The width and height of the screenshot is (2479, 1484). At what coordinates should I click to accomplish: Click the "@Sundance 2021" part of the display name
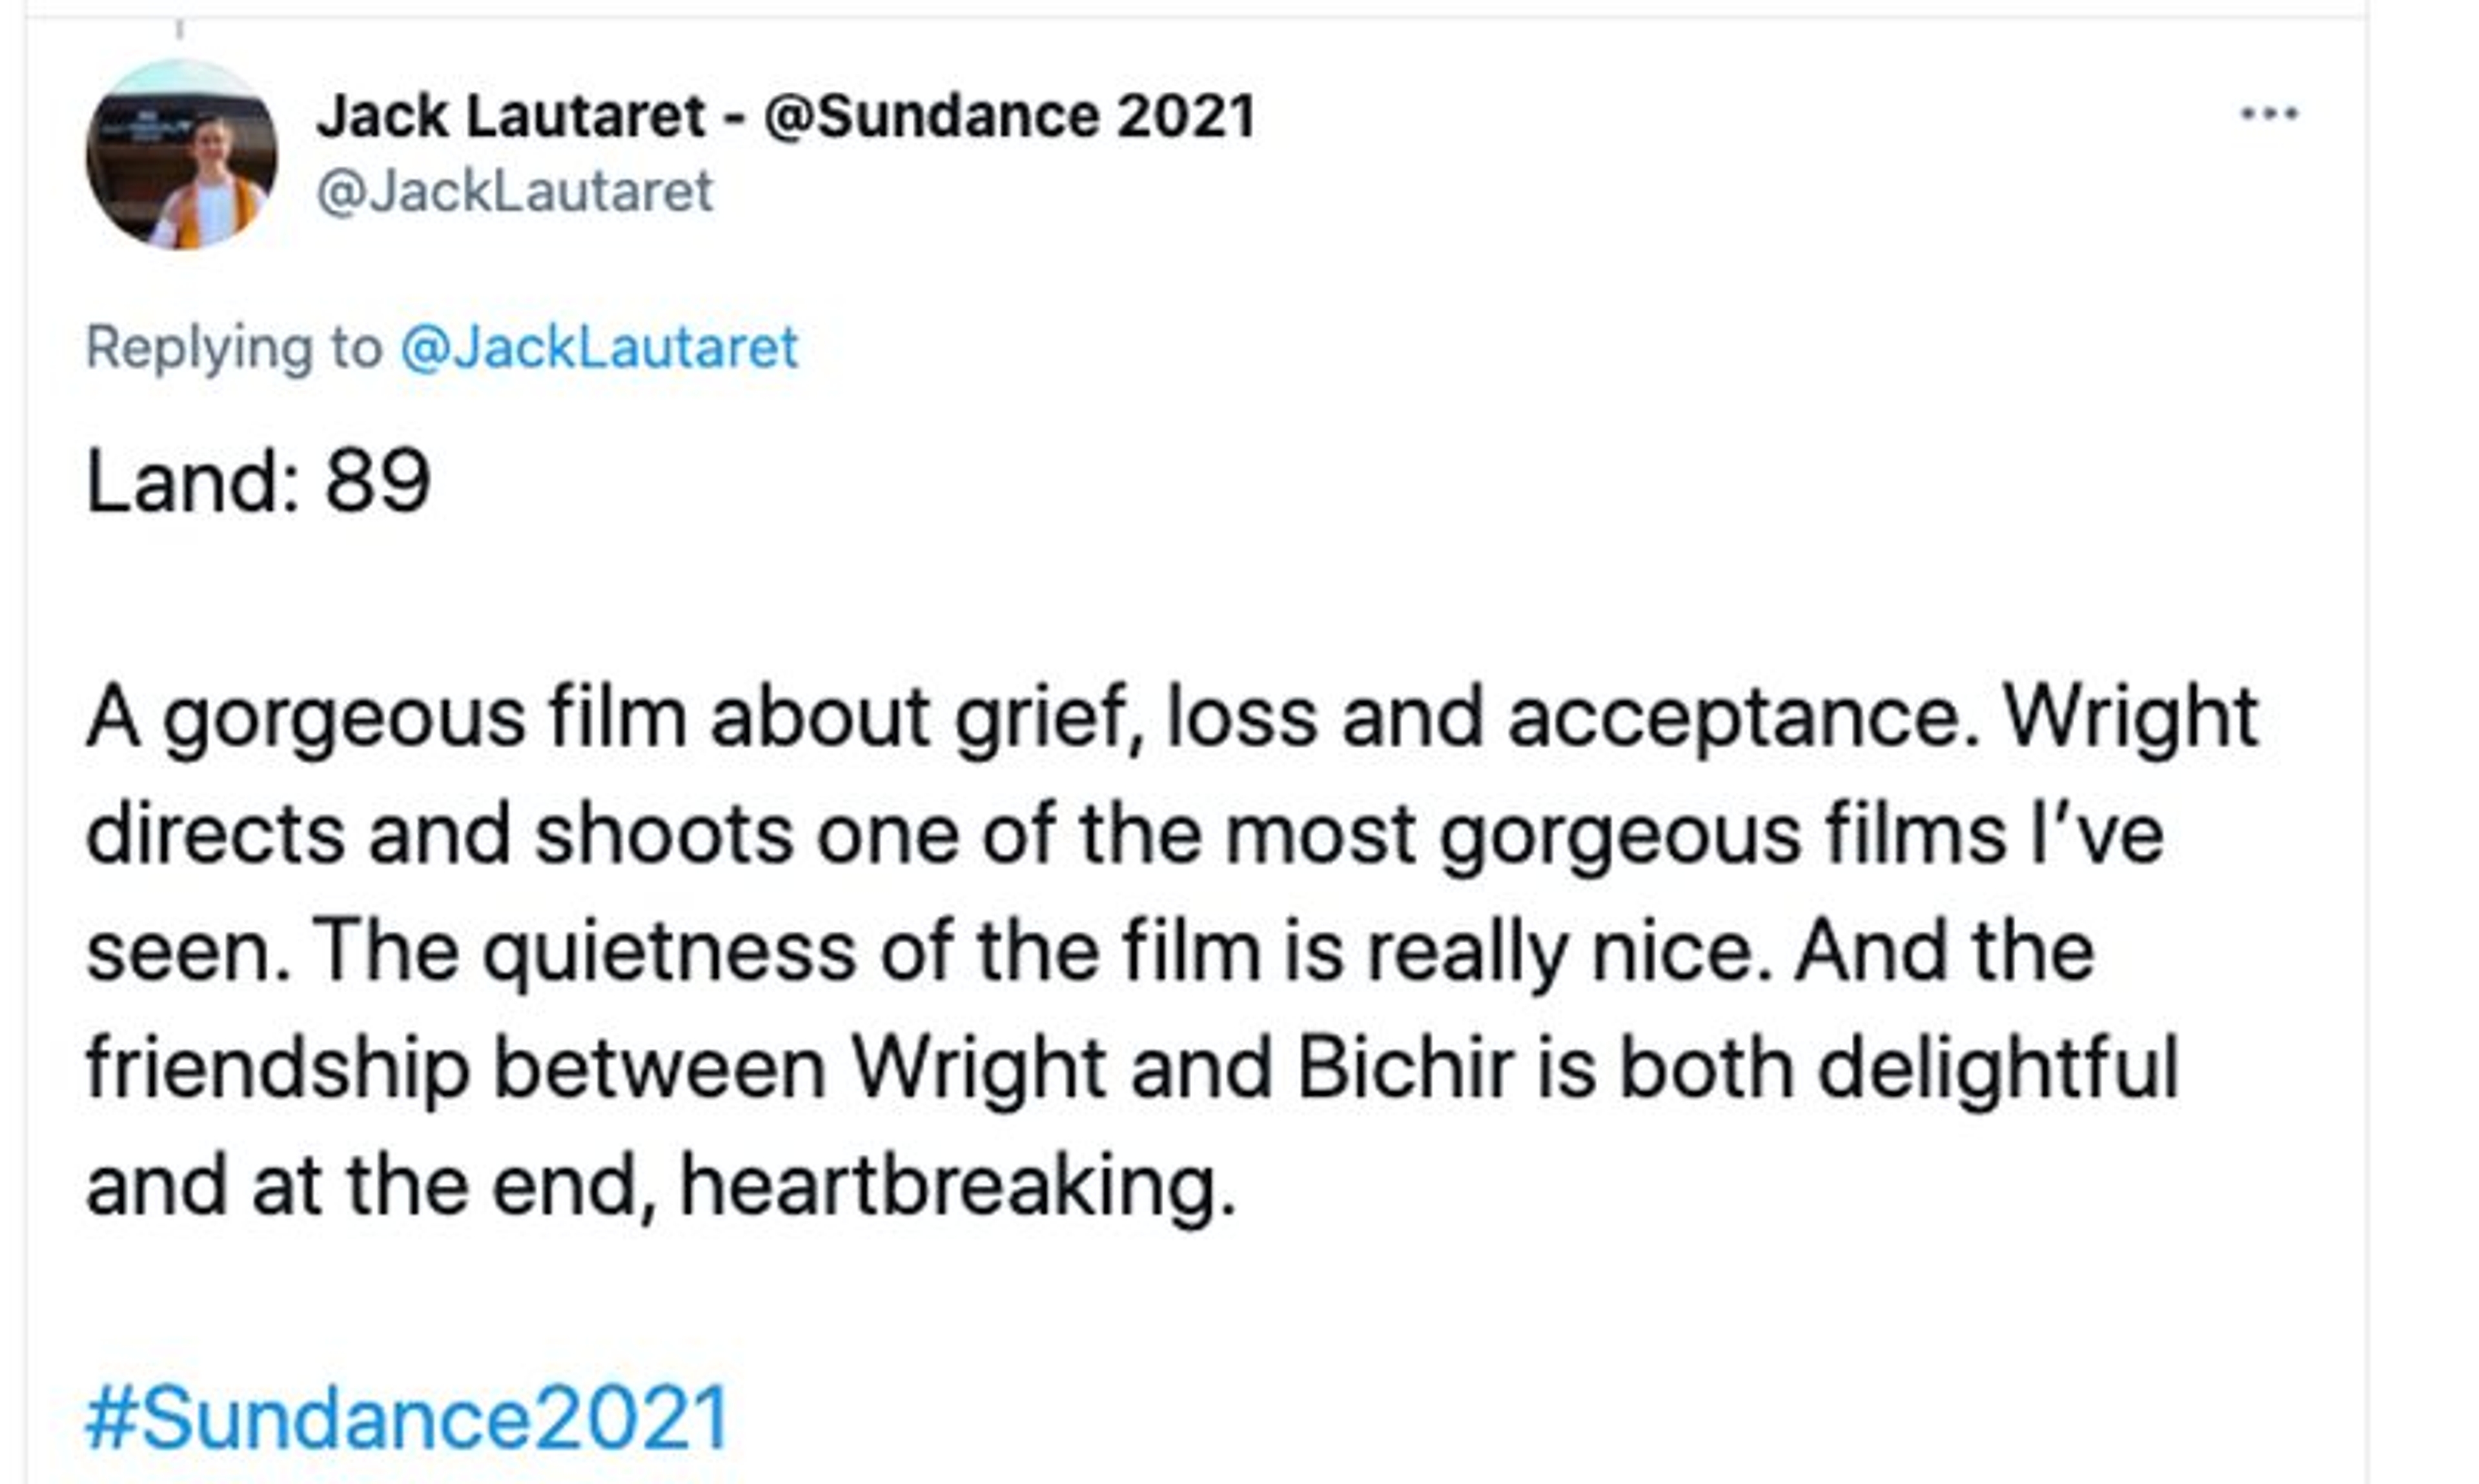coord(1009,116)
